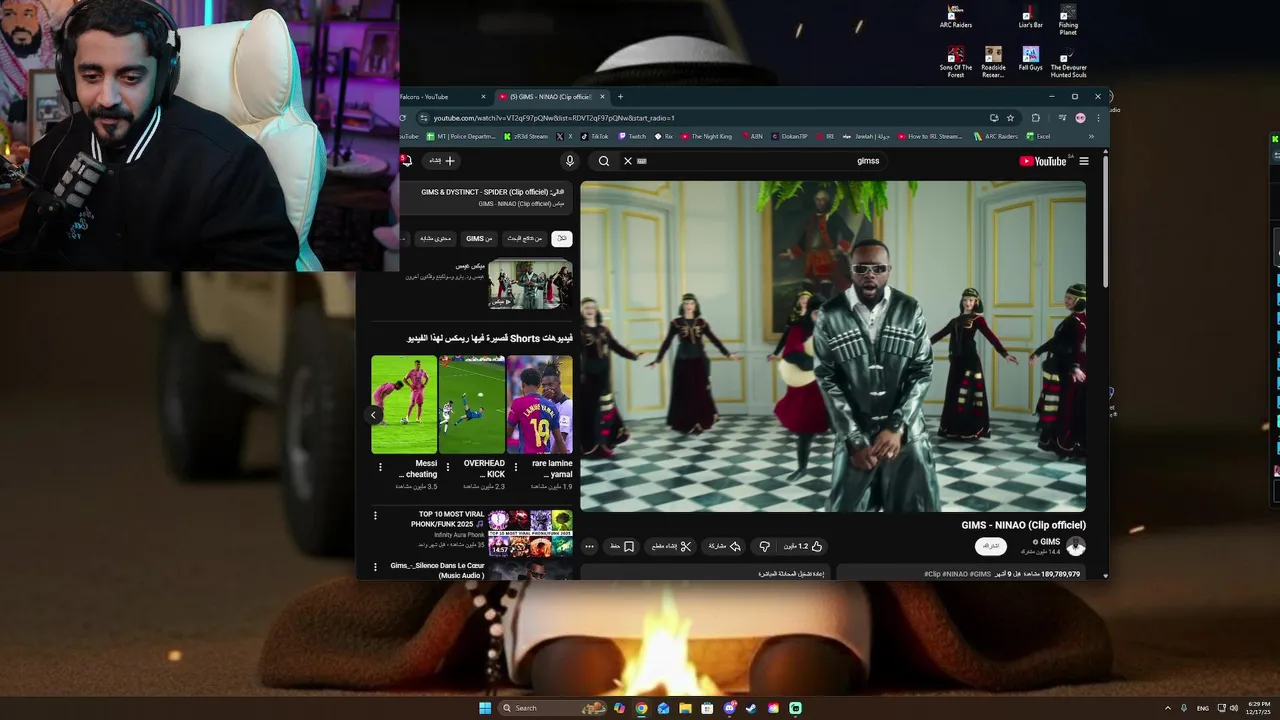Open the GIMS mix playlist thumbnail
This screenshot has height=720, width=1280.
530,284
